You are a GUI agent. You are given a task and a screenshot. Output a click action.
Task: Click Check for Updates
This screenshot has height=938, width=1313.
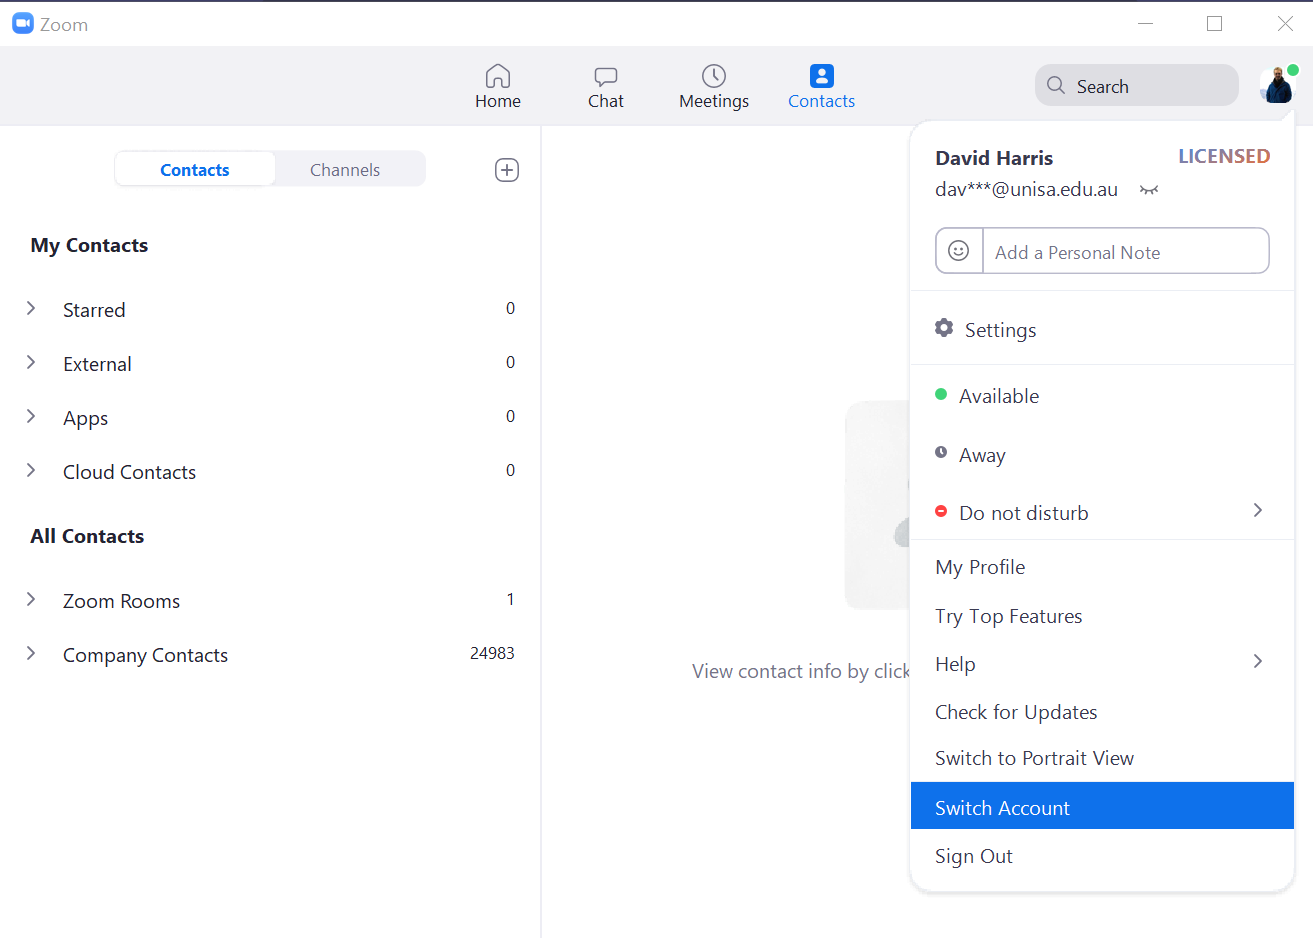click(x=1016, y=712)
